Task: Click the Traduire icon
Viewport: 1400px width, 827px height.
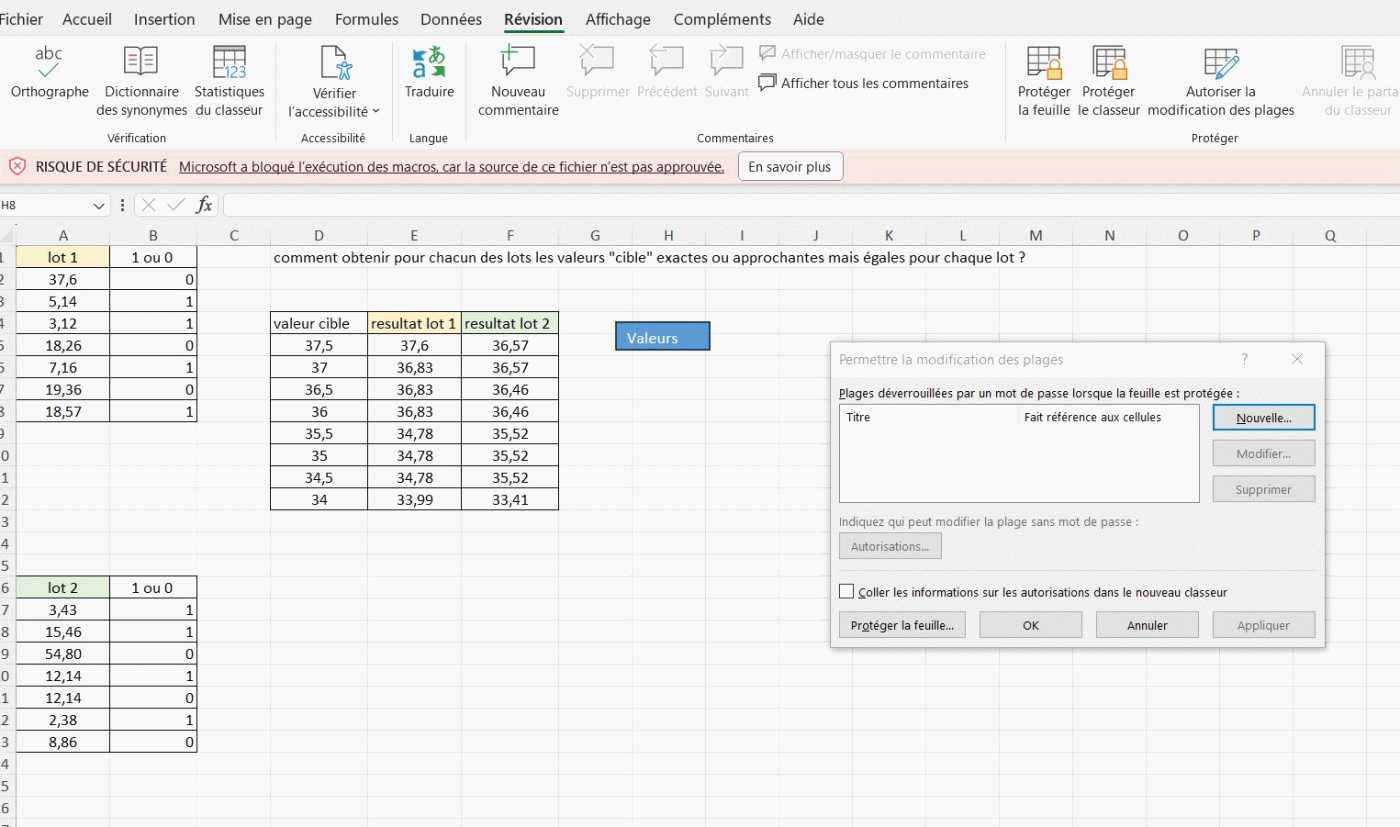Action: coord(429,62)
